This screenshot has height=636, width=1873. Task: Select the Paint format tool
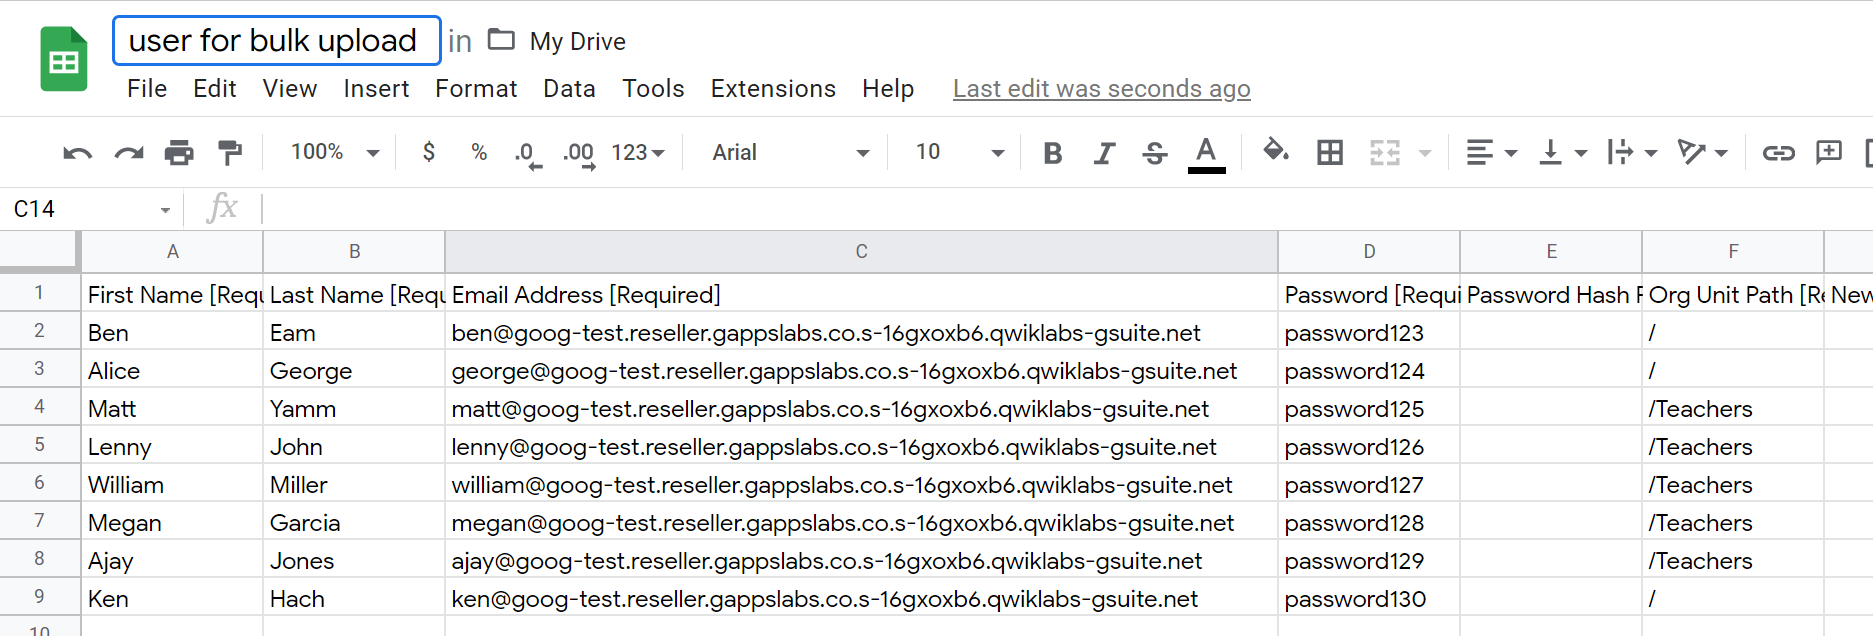[230, 153]
